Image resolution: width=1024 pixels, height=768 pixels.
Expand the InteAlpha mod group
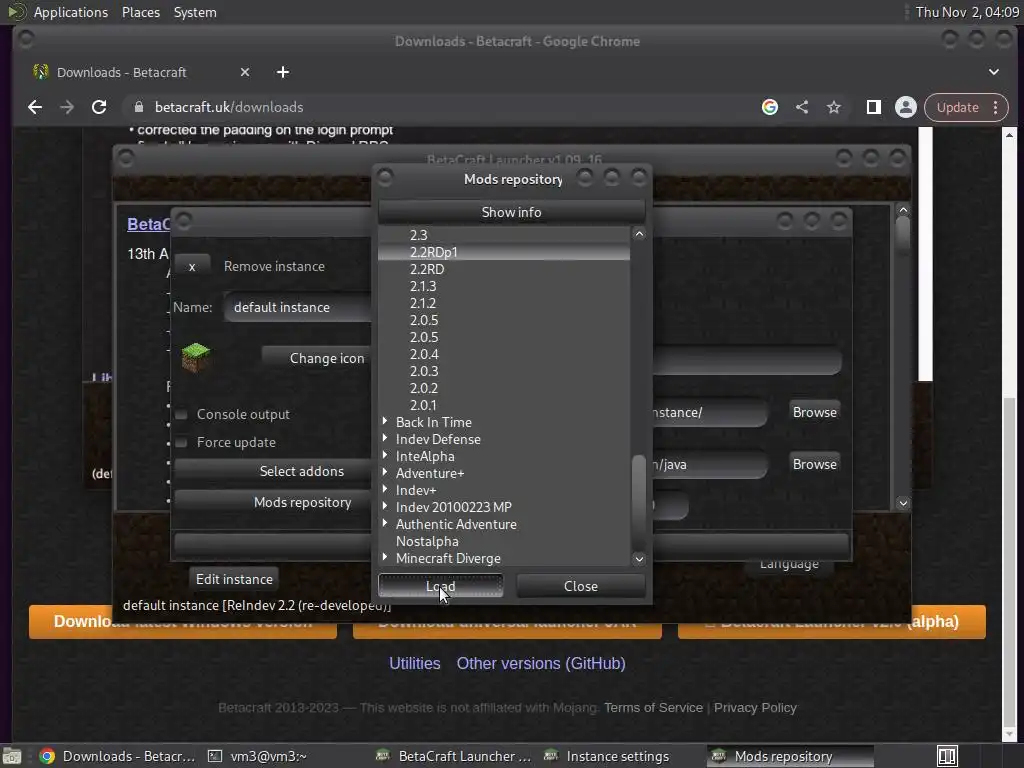click(385, 456)
